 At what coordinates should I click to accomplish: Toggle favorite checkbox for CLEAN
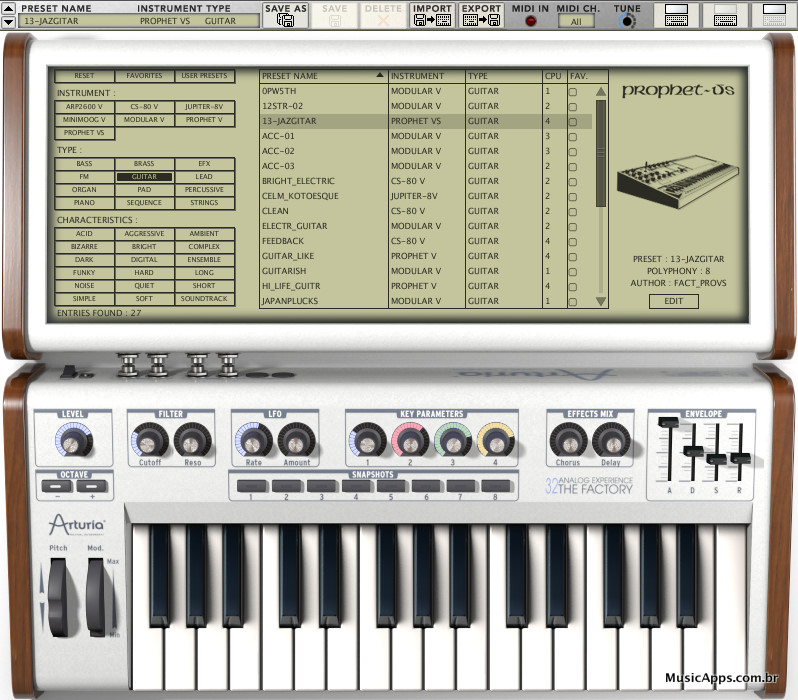click(x=573, y=212)
